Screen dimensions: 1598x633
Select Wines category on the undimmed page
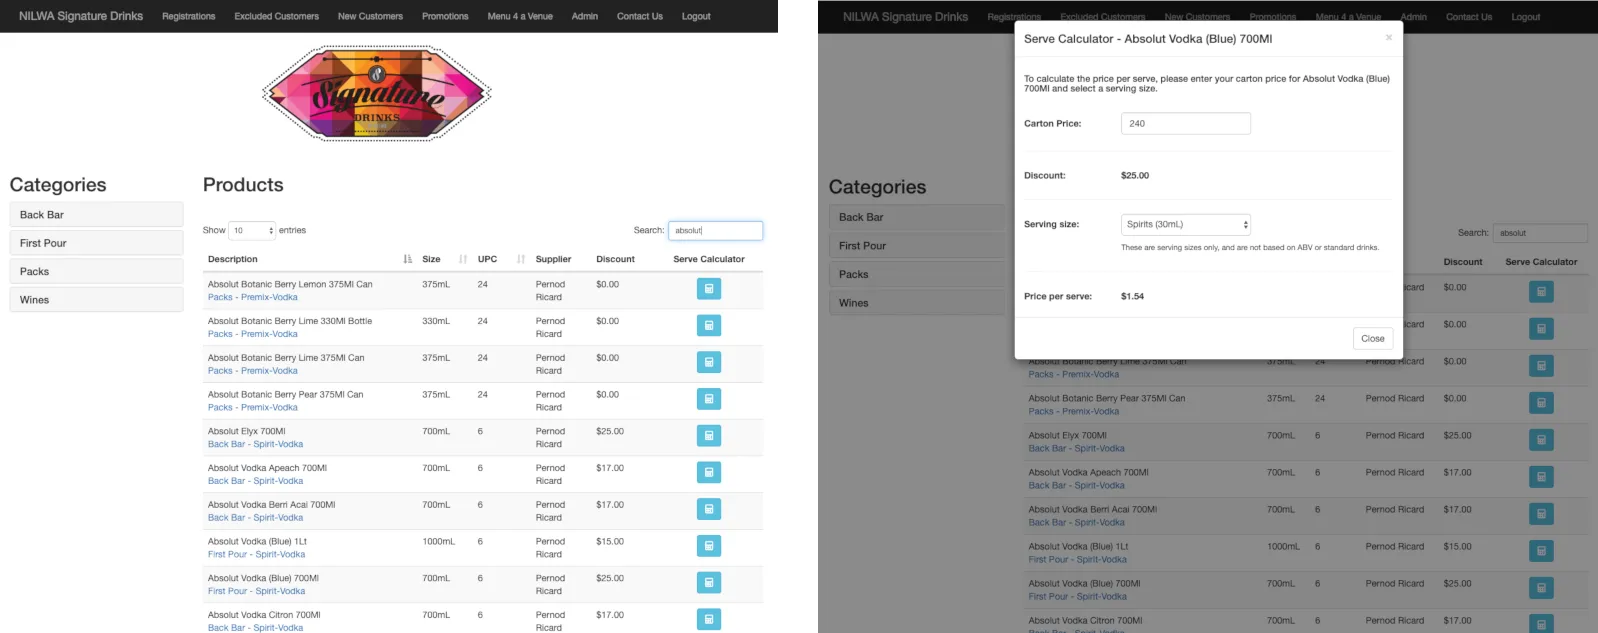coord(96,300)
